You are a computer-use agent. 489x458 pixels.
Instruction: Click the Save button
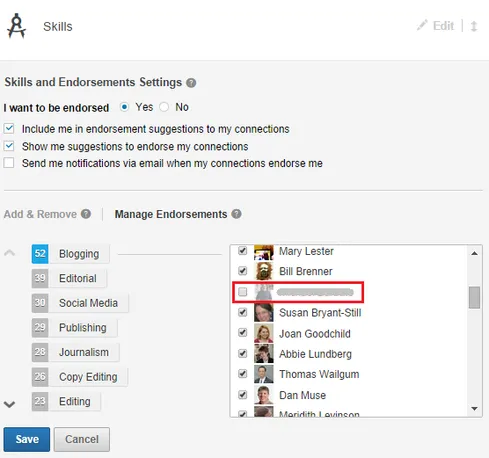tap(27, 439)
